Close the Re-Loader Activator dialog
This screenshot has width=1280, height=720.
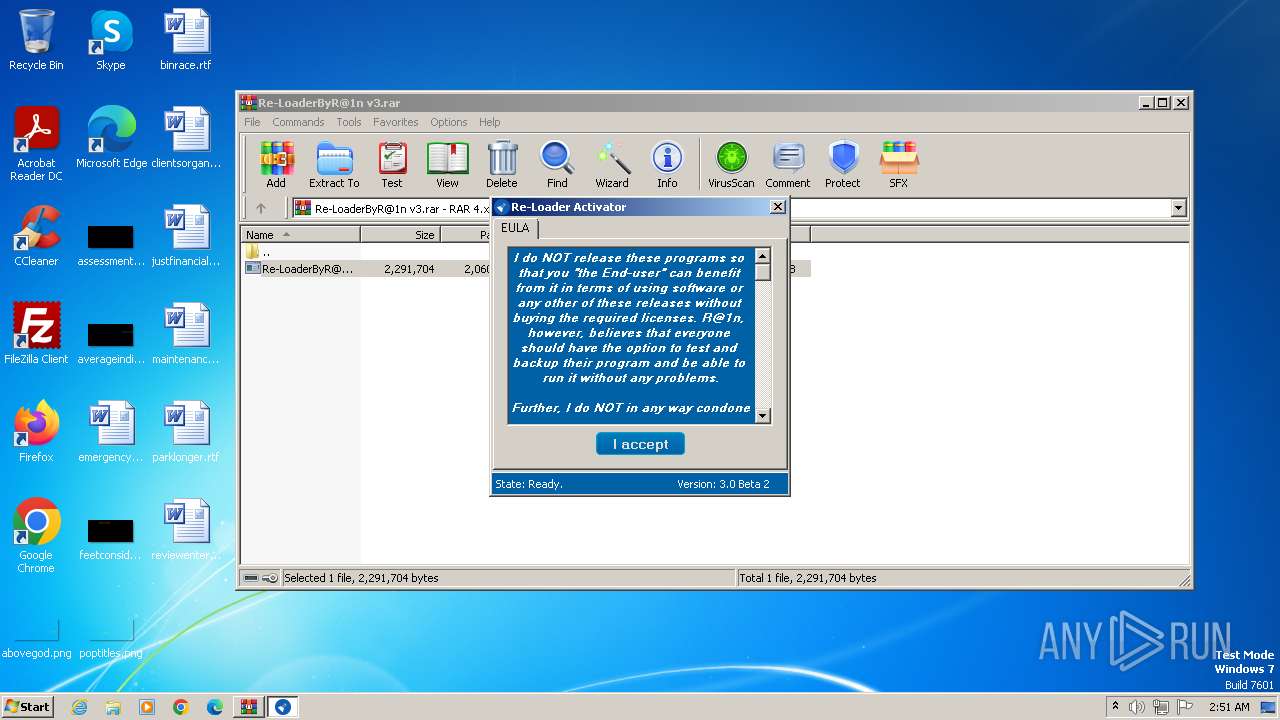(778, 207)
